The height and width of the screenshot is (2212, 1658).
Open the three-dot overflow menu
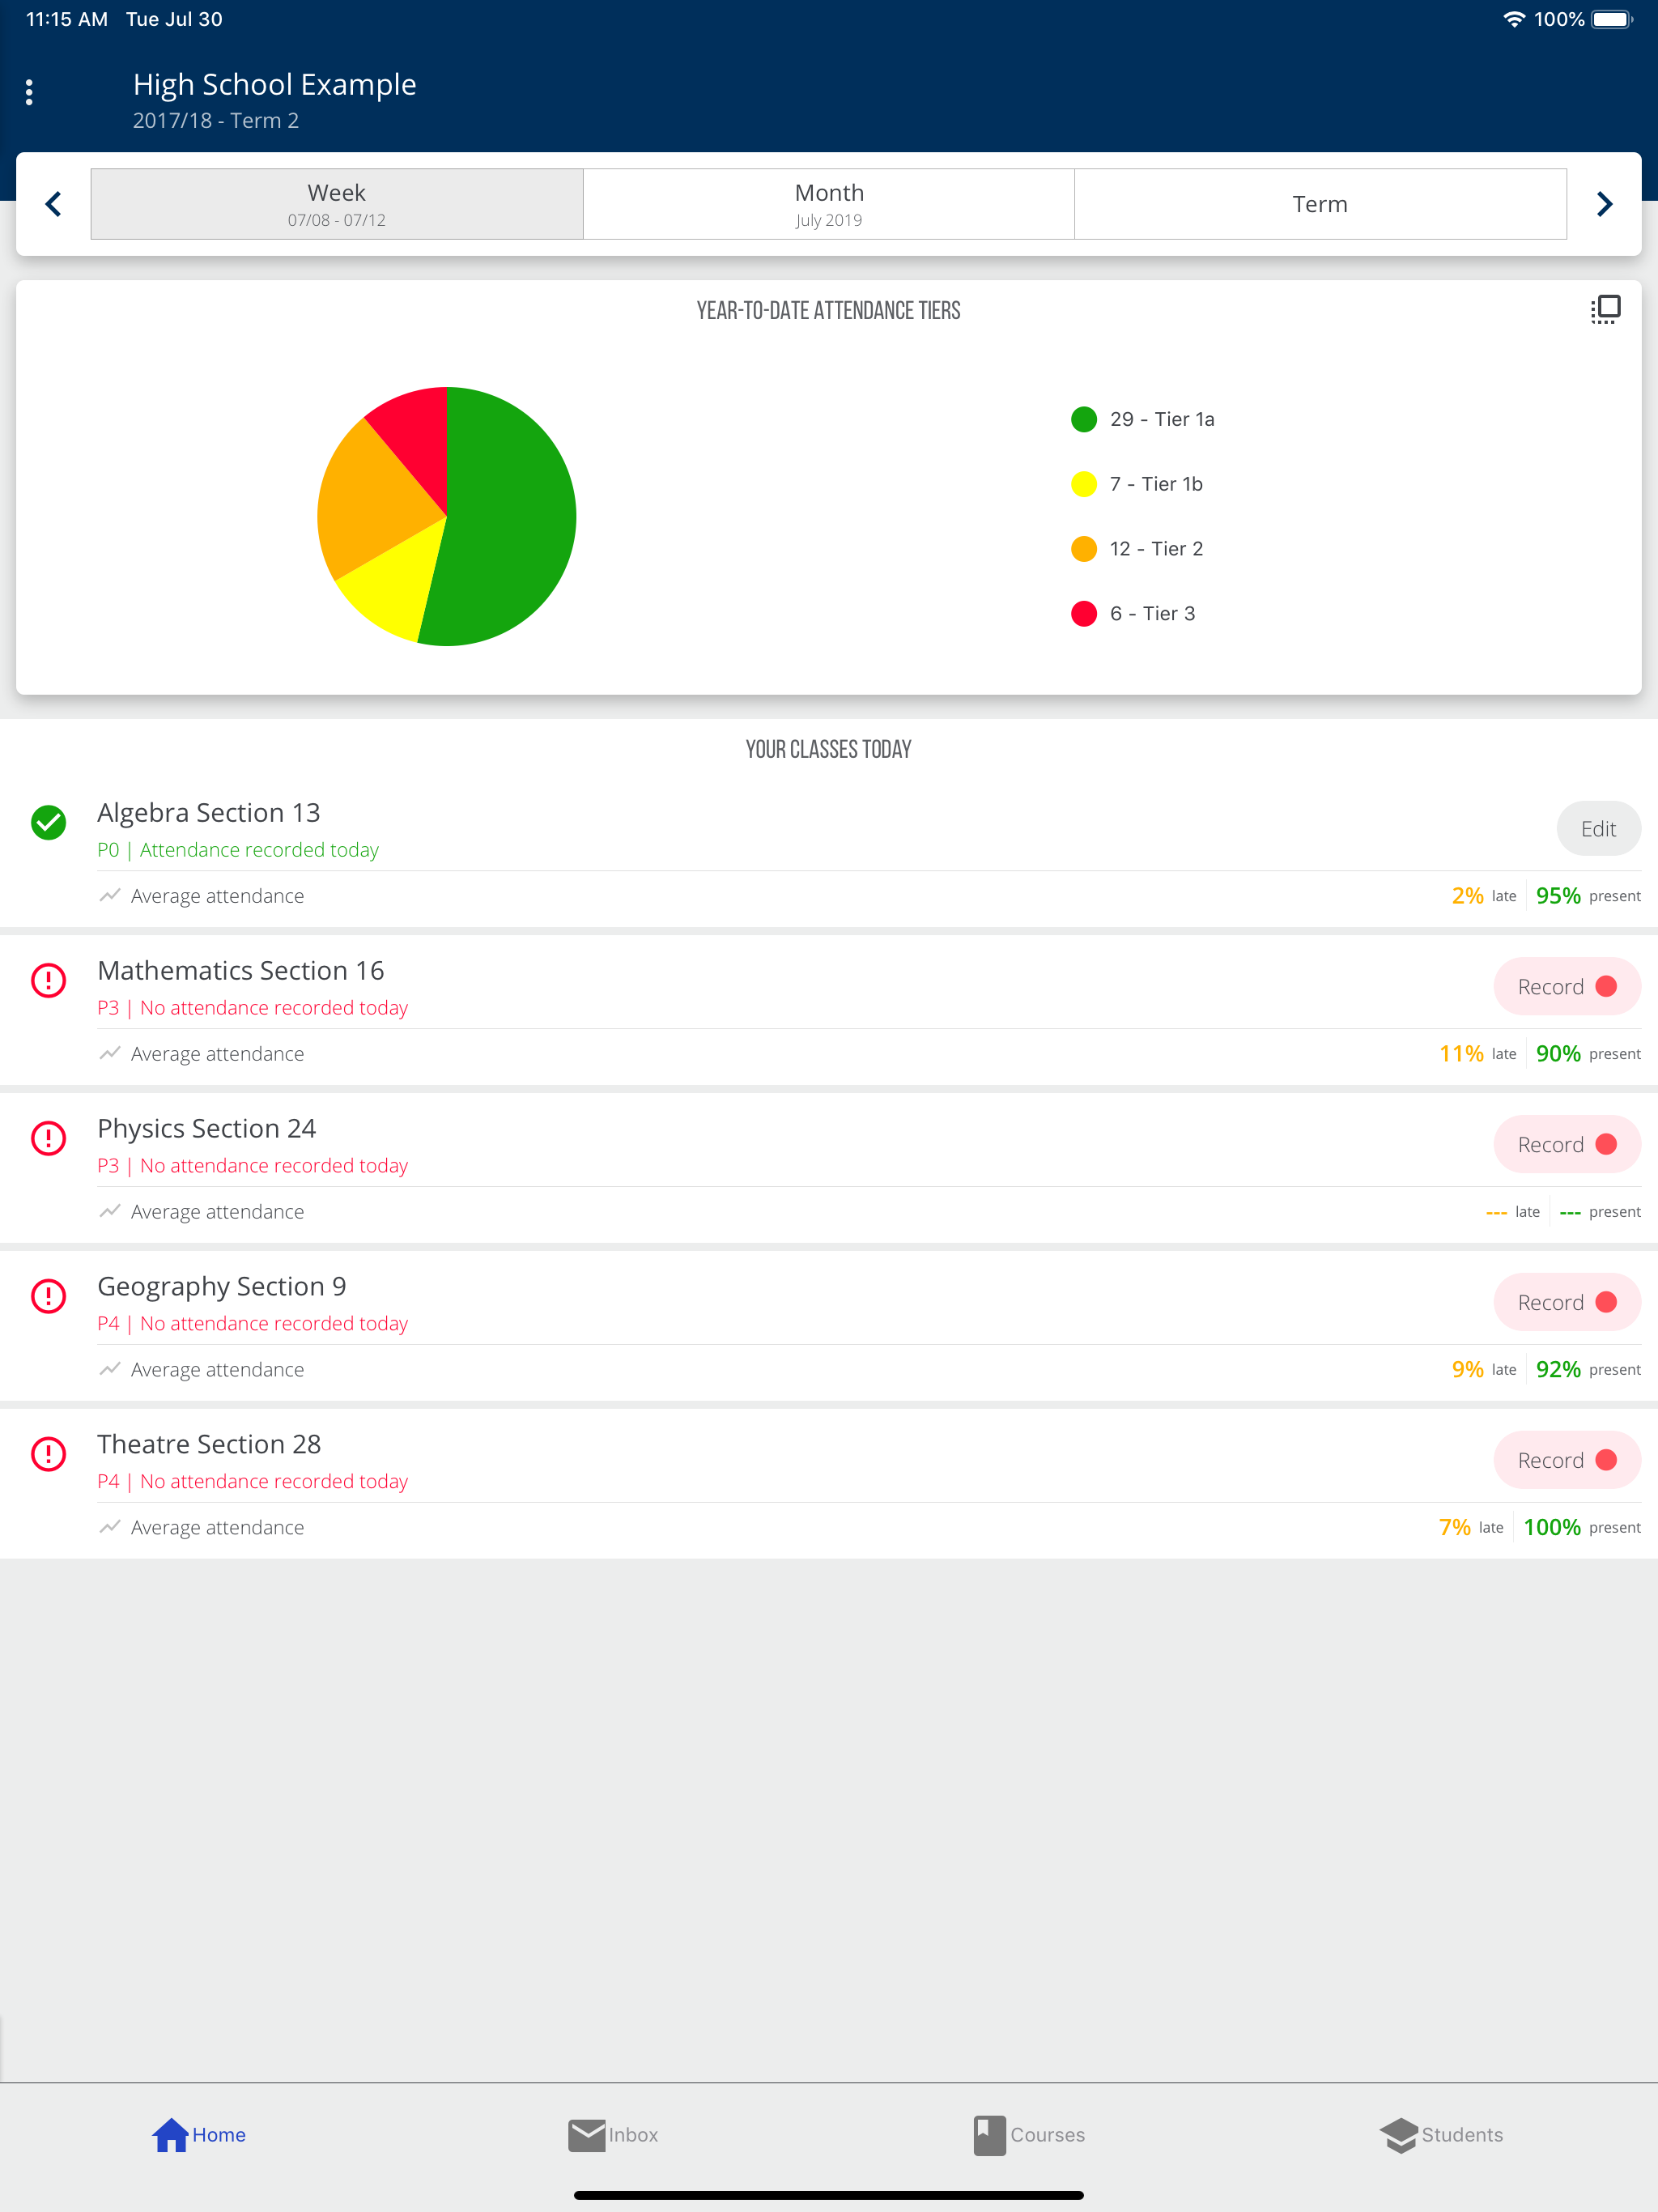(x=29, y=92)
